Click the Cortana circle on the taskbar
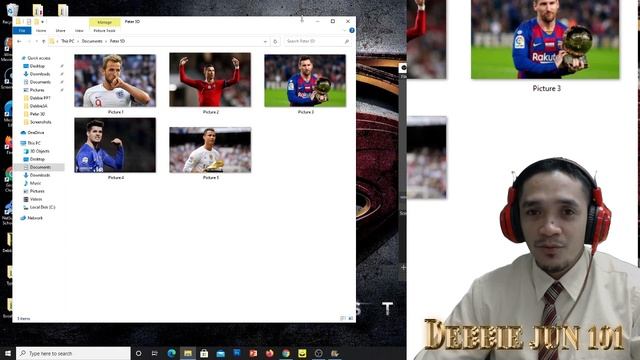The height and width of the screenshot is (360, 640). coord(138,353)
